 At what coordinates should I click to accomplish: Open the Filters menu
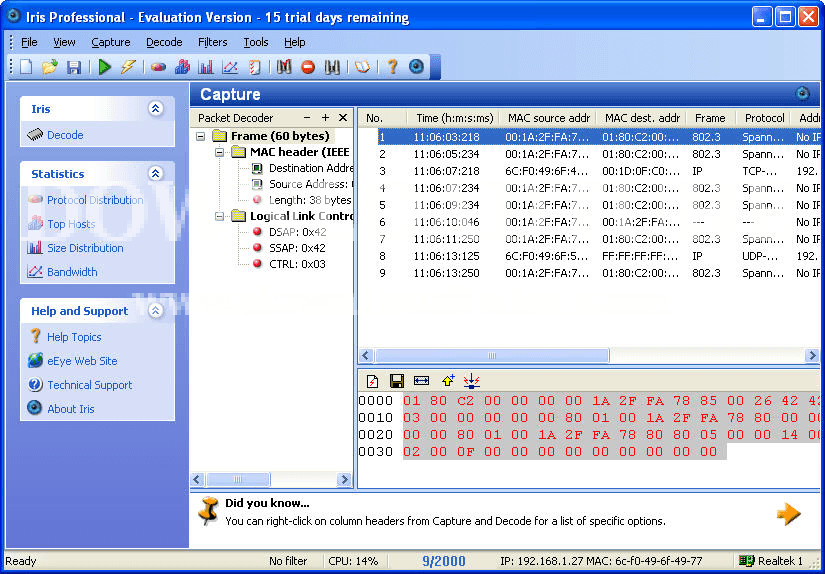coord(213,42)
